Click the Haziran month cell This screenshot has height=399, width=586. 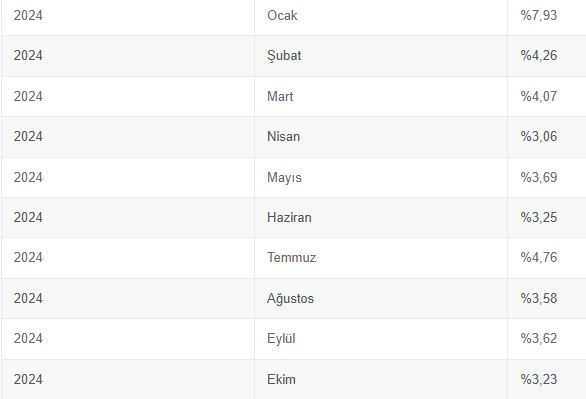coord(381,217)
